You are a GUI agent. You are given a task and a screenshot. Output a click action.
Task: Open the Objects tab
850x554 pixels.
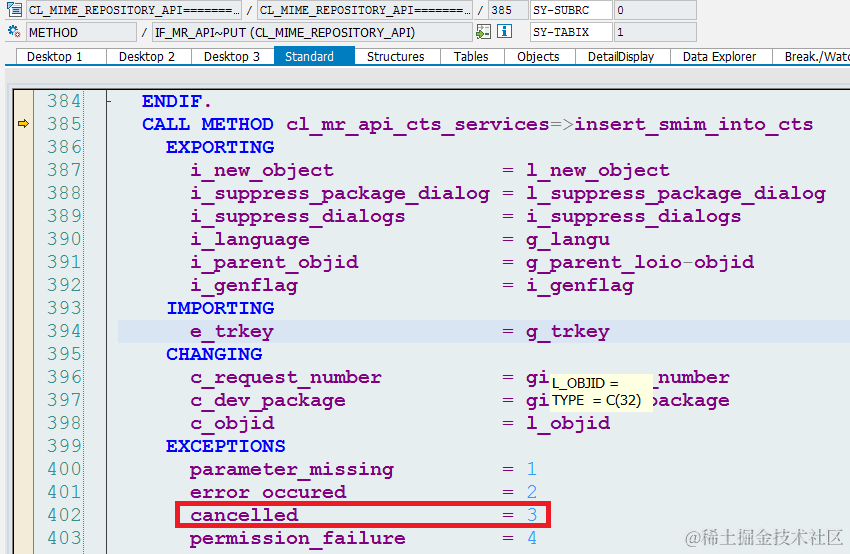click(x=538, y=56)
